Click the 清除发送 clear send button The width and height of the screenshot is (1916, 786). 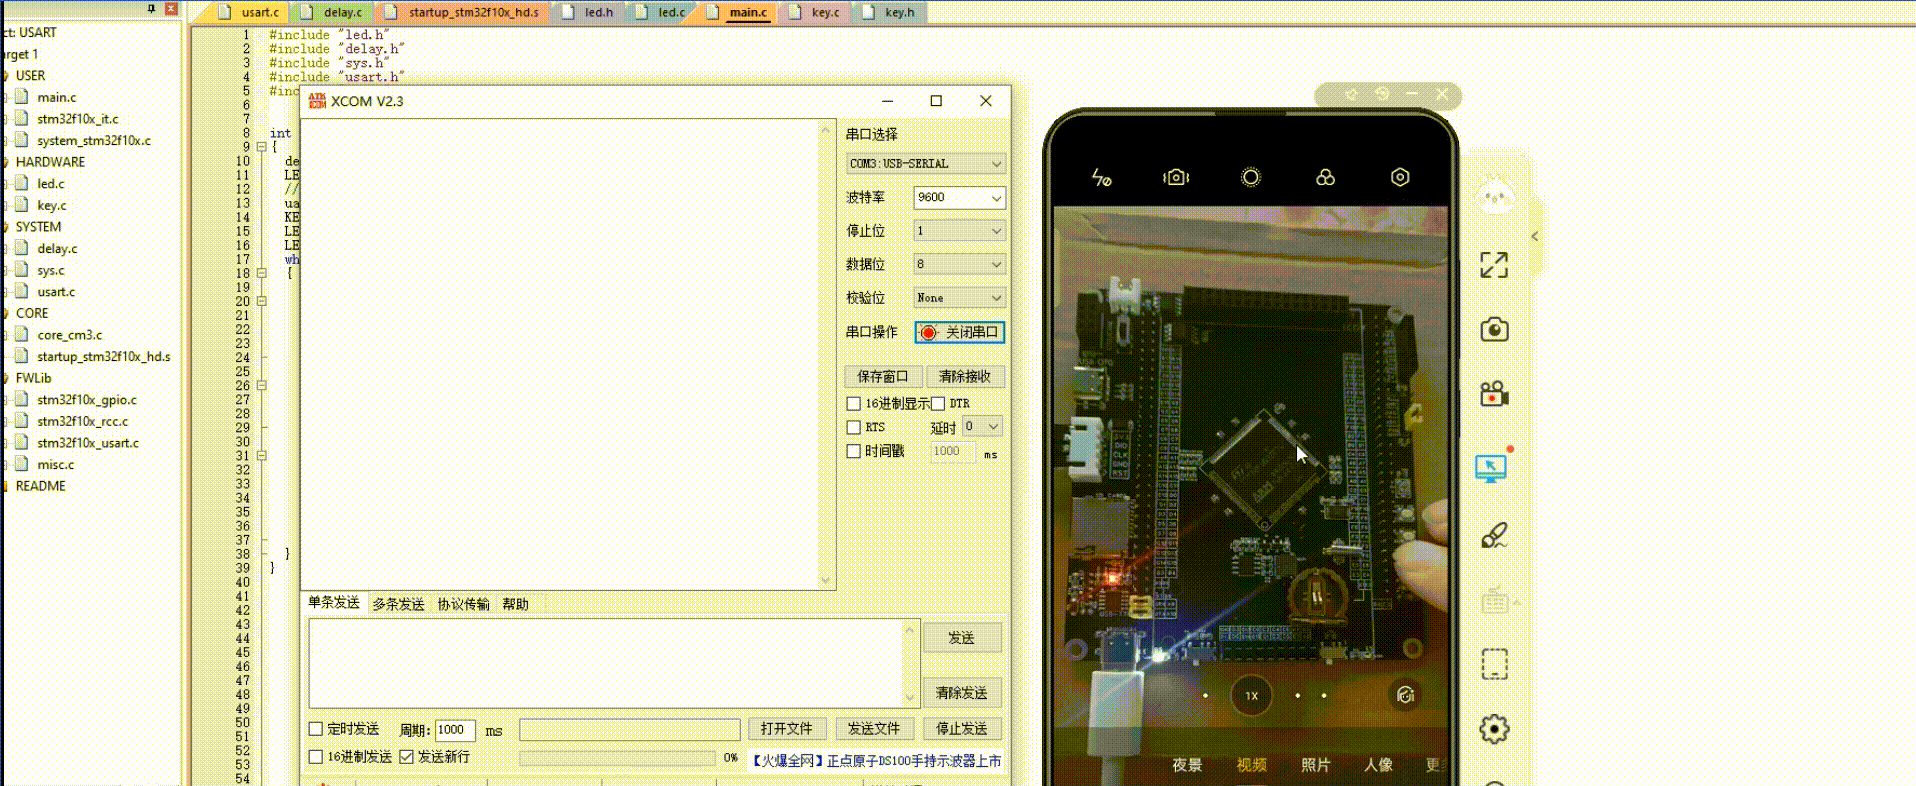coord(961,693)
